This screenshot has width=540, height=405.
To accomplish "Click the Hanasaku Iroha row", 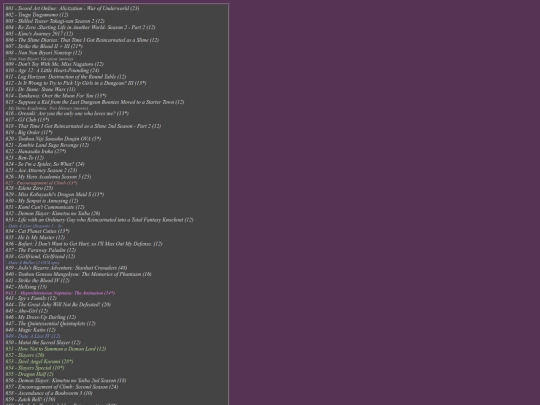I will tap(36, 151).
